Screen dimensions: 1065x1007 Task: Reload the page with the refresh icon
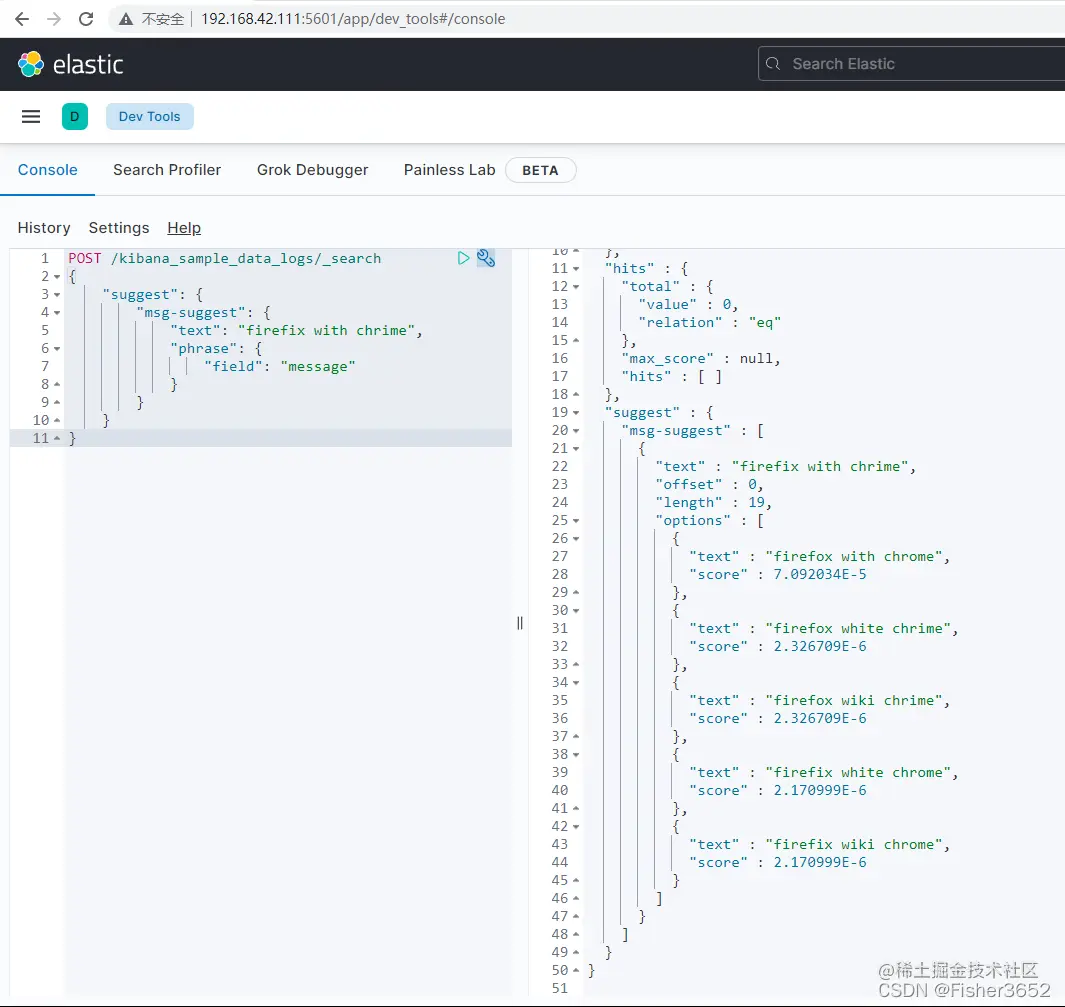point(86,19)
